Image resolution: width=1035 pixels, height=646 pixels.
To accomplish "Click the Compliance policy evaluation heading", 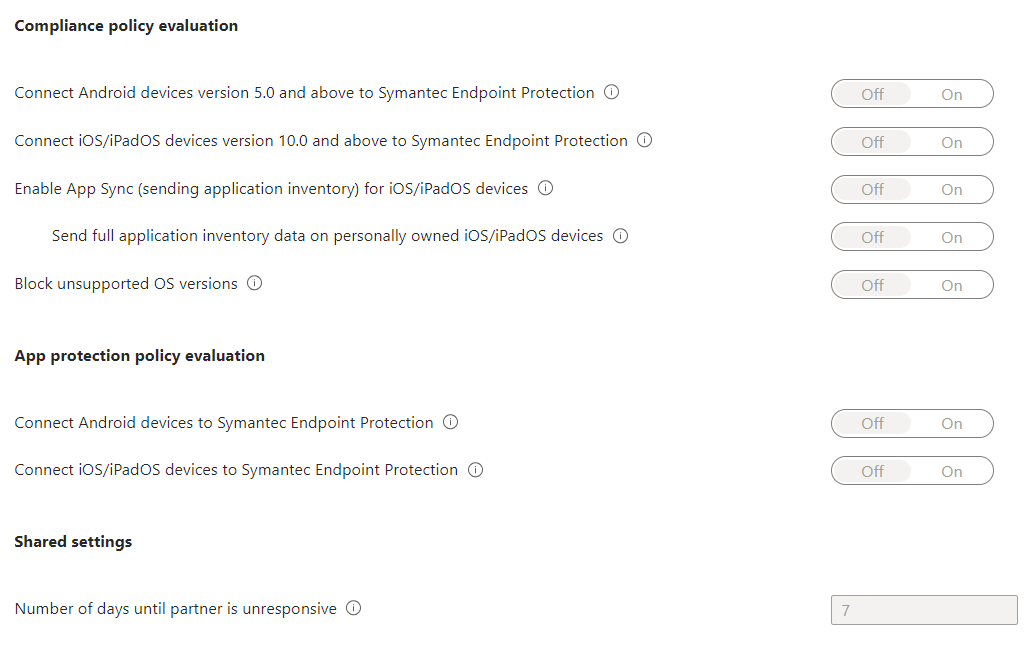I will 126,25.
